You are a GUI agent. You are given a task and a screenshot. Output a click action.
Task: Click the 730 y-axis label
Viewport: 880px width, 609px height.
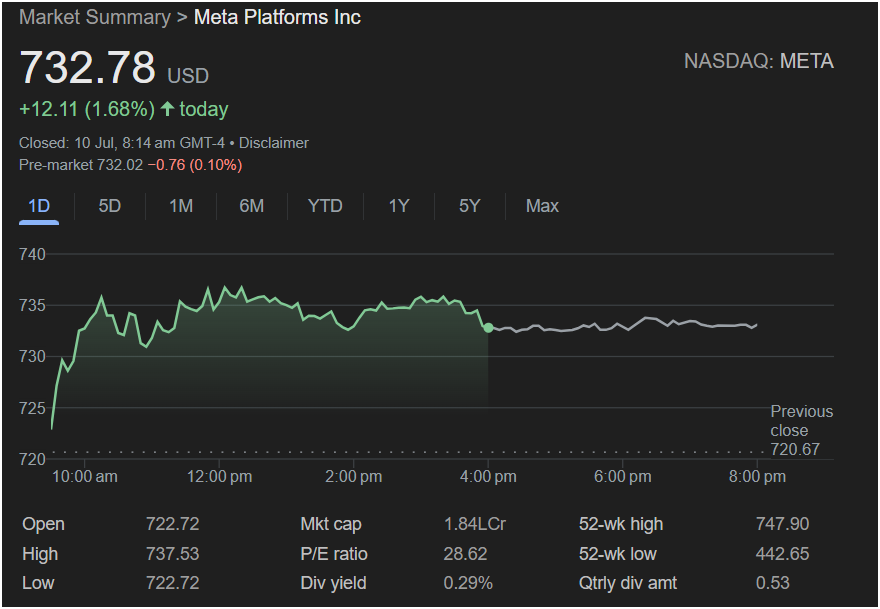(x=32, y=357)
